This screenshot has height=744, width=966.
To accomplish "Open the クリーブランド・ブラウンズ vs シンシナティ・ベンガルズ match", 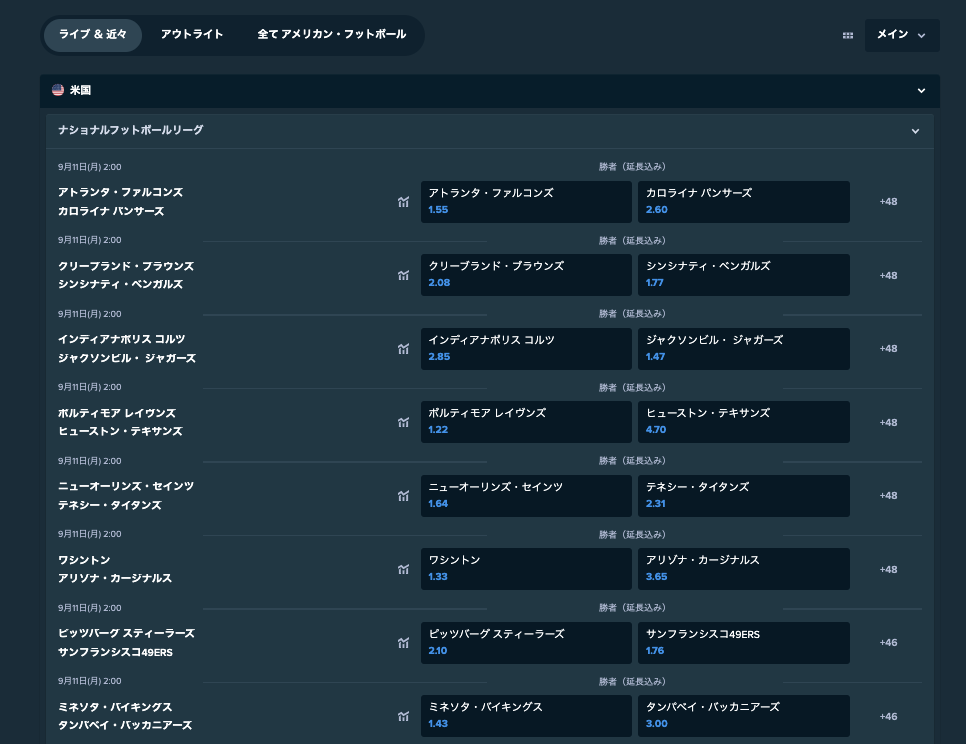I will coord(126,275).
